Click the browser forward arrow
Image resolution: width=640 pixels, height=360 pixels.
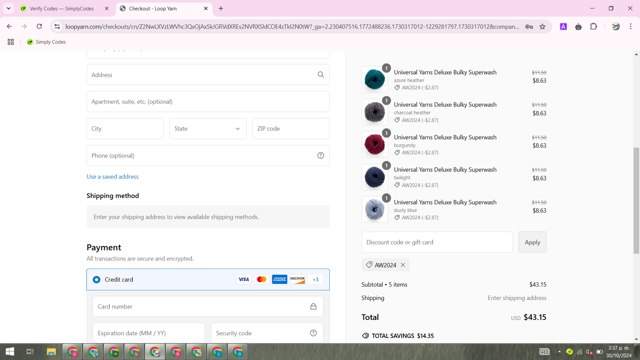24,27
